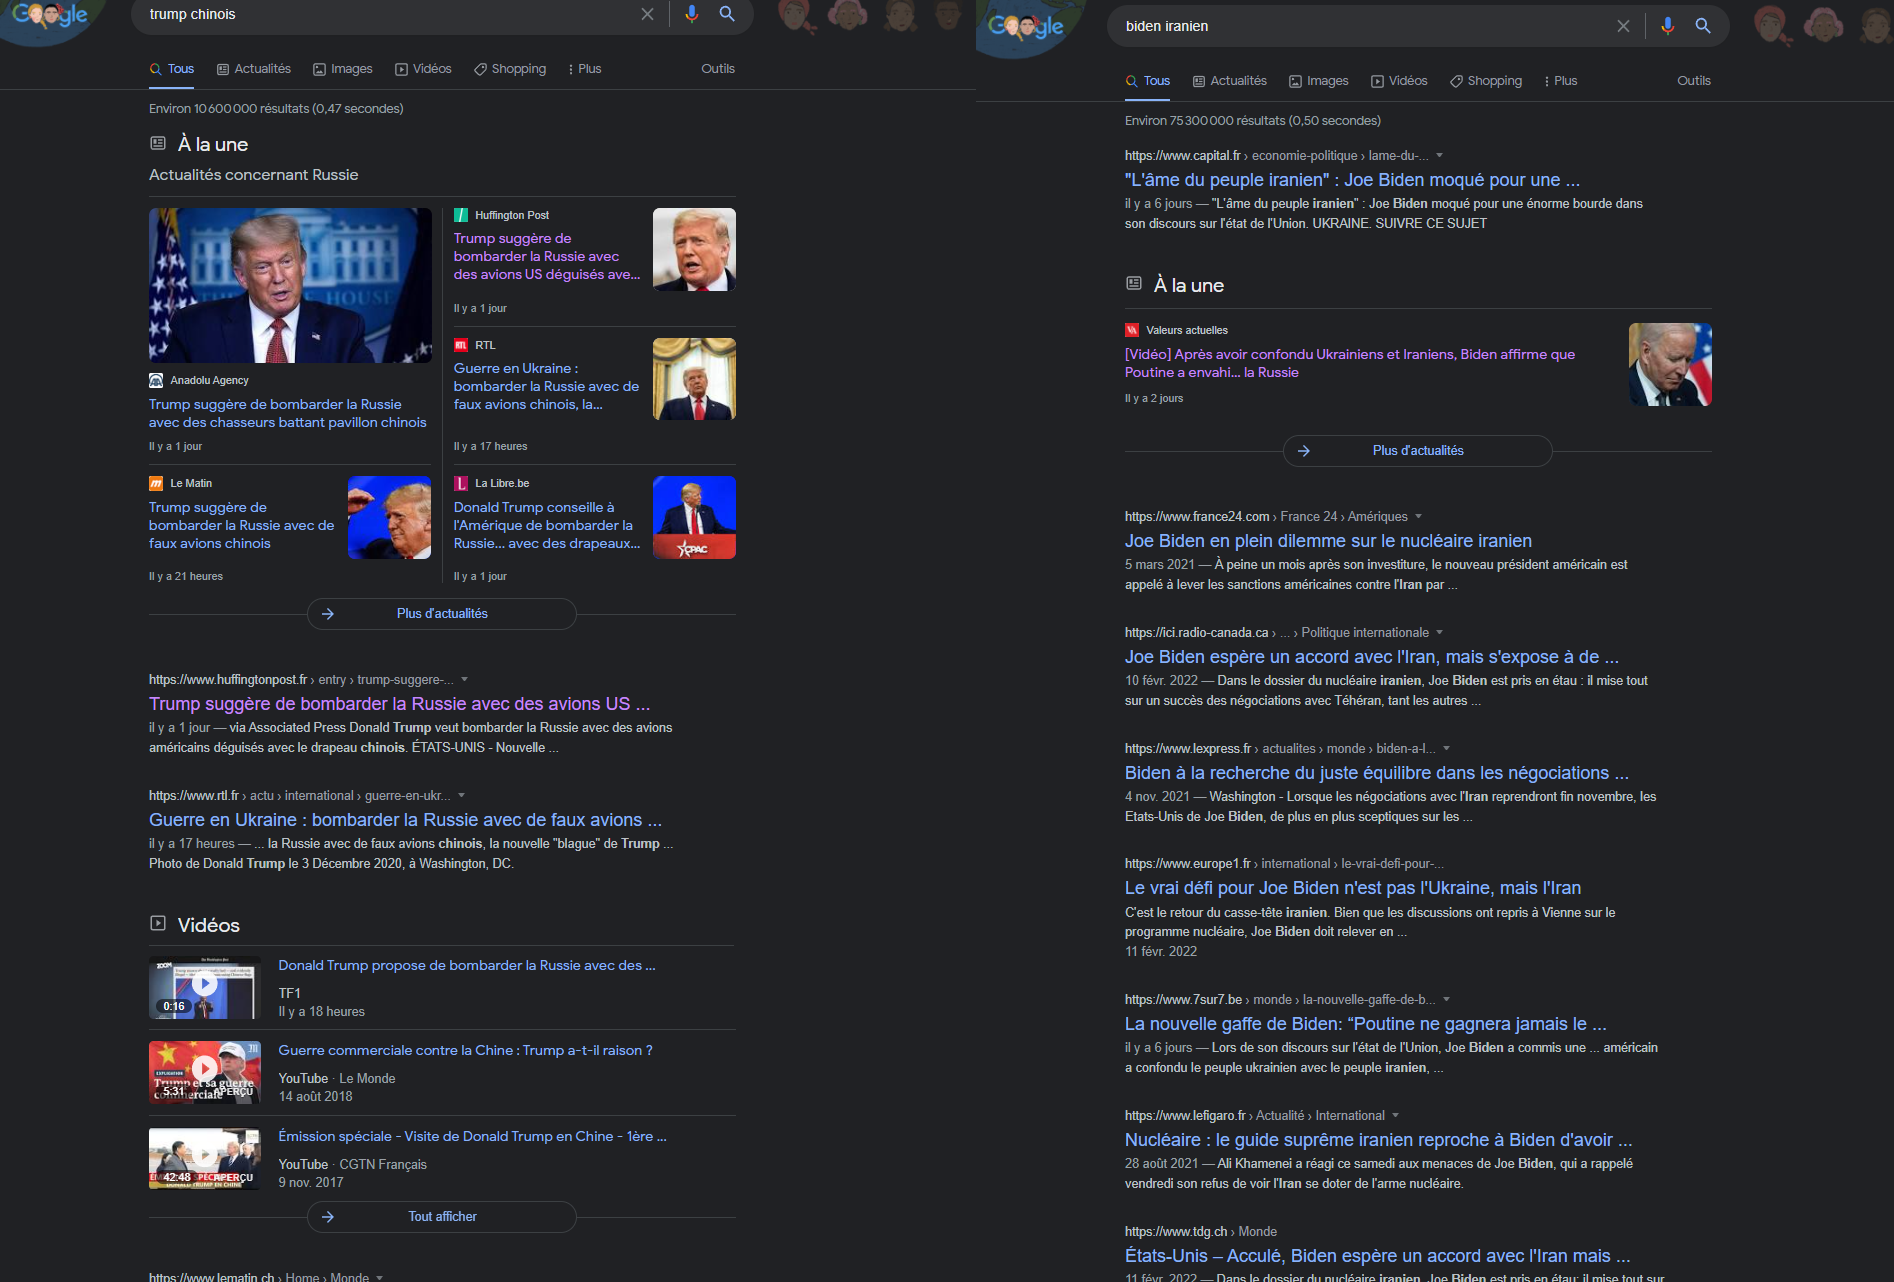
Task: Open the RTL 'Guerre en Ukraine' news card
Action: pyautogui.click(x=547, y=387)
